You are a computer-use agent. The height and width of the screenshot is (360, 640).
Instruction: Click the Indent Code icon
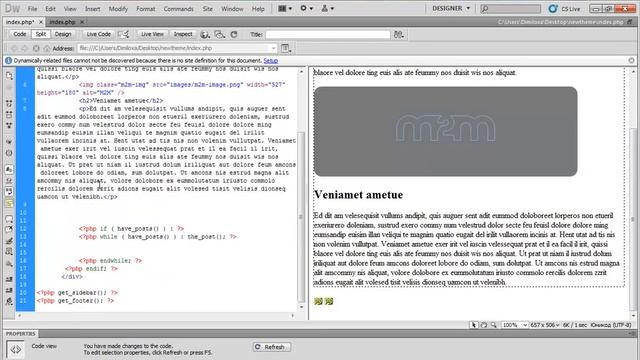pos(9,280)
